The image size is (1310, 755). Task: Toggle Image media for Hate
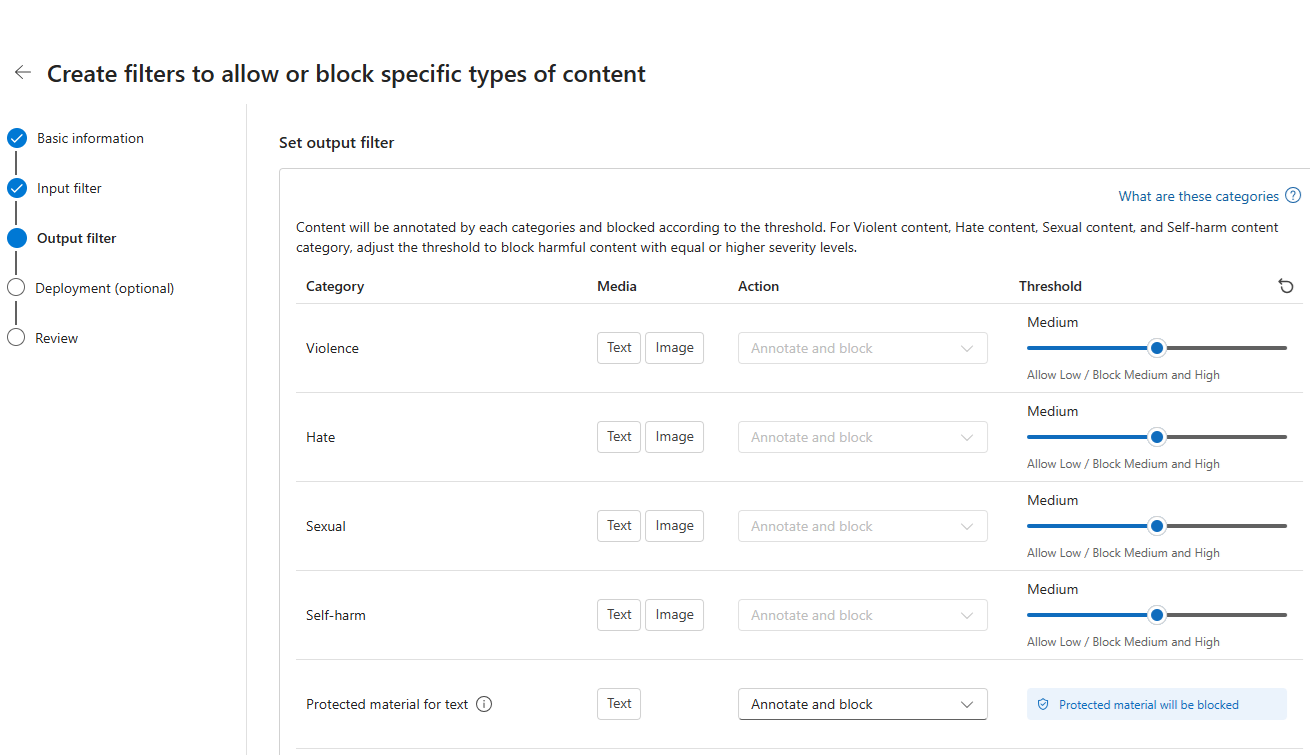[x=674, y=437]
